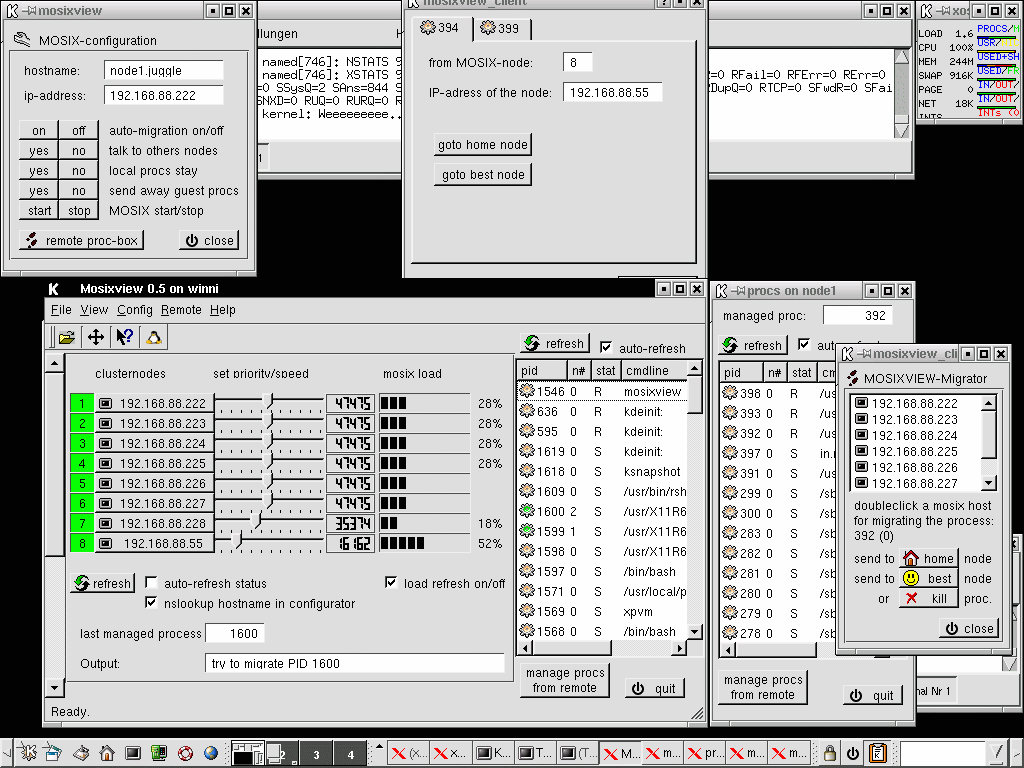Click the right arrow of the process list scrollbar
This screenshot has width=1024, height=768.
click(x=680, y=648)
